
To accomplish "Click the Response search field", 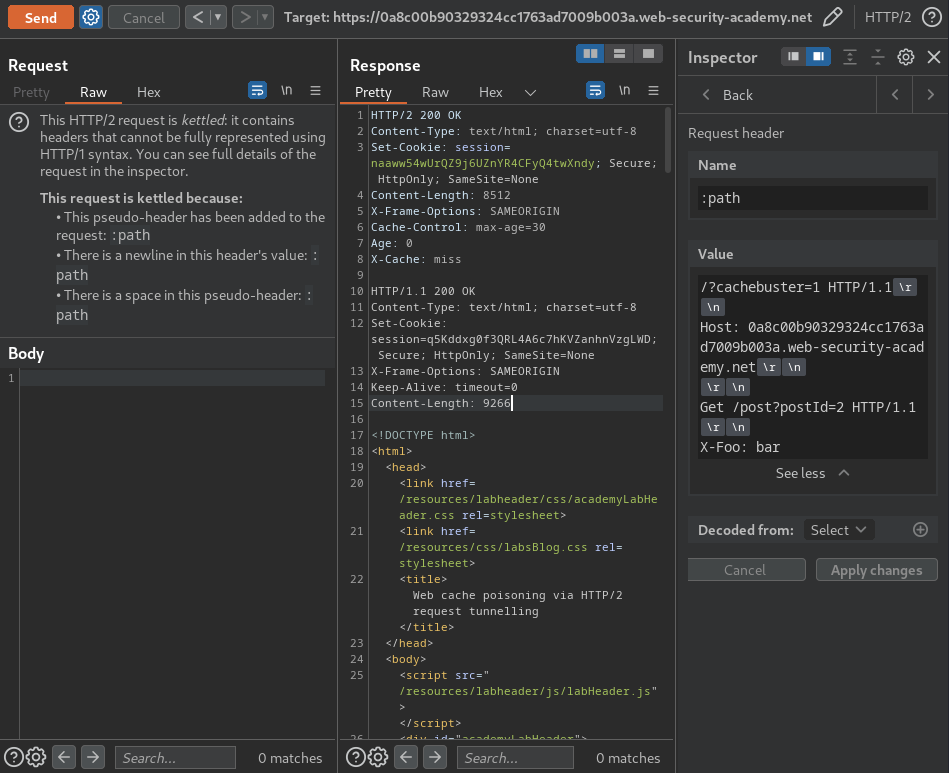I will [515, 758].
